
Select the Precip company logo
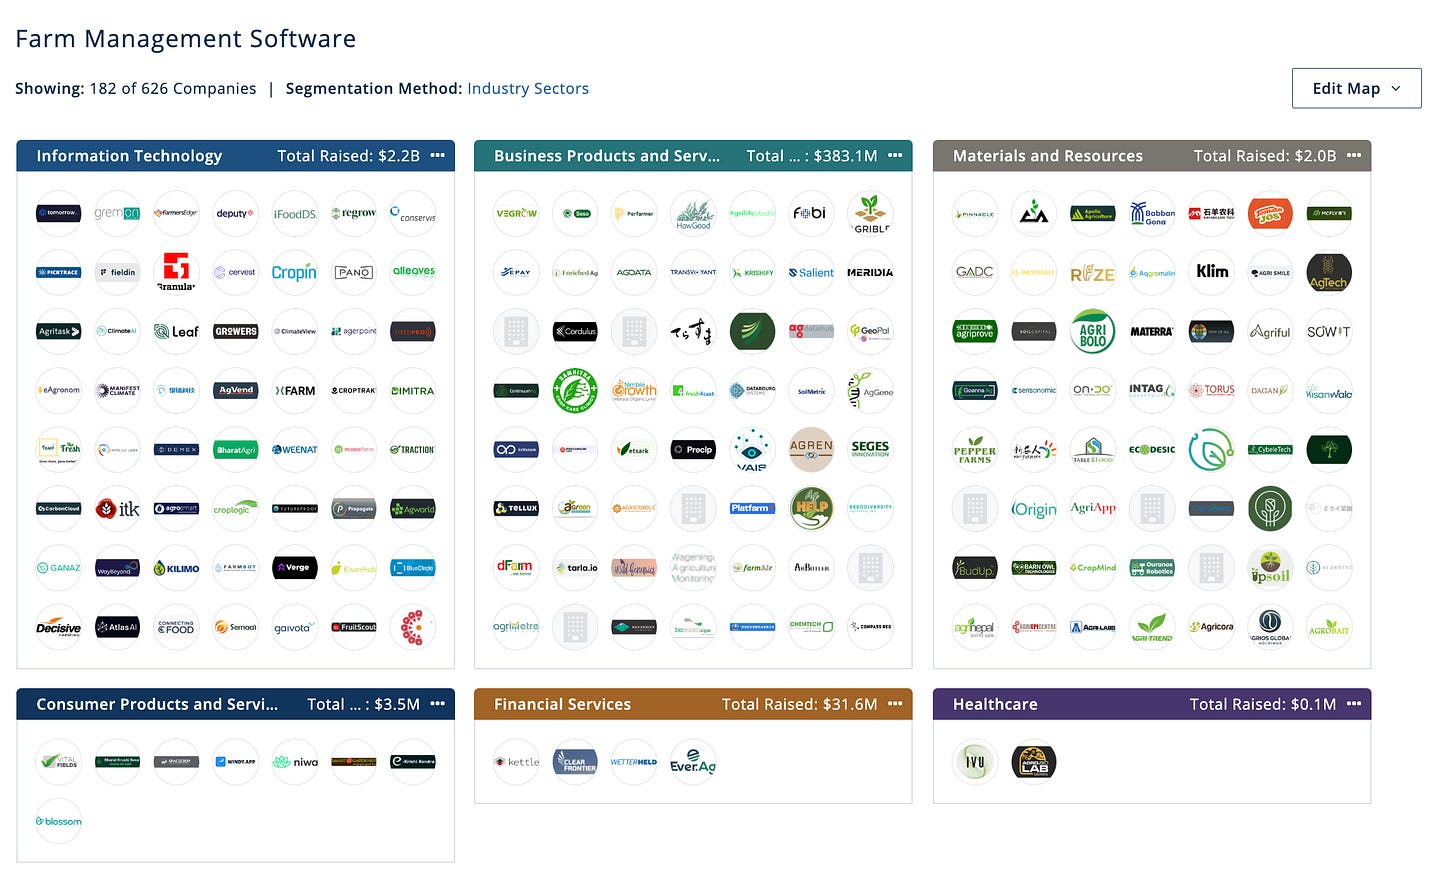[693, 449]
